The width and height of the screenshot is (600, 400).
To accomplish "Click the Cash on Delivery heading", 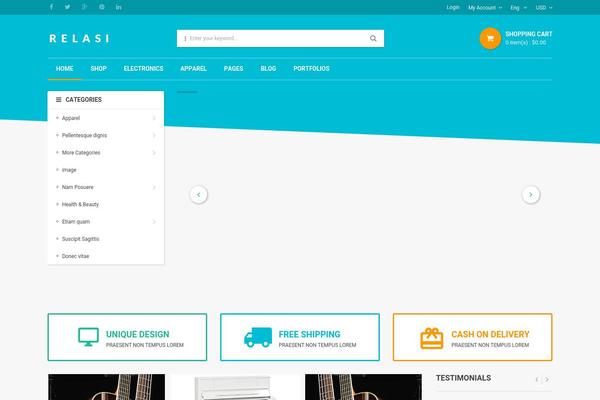I will click(x=490, y=334).
